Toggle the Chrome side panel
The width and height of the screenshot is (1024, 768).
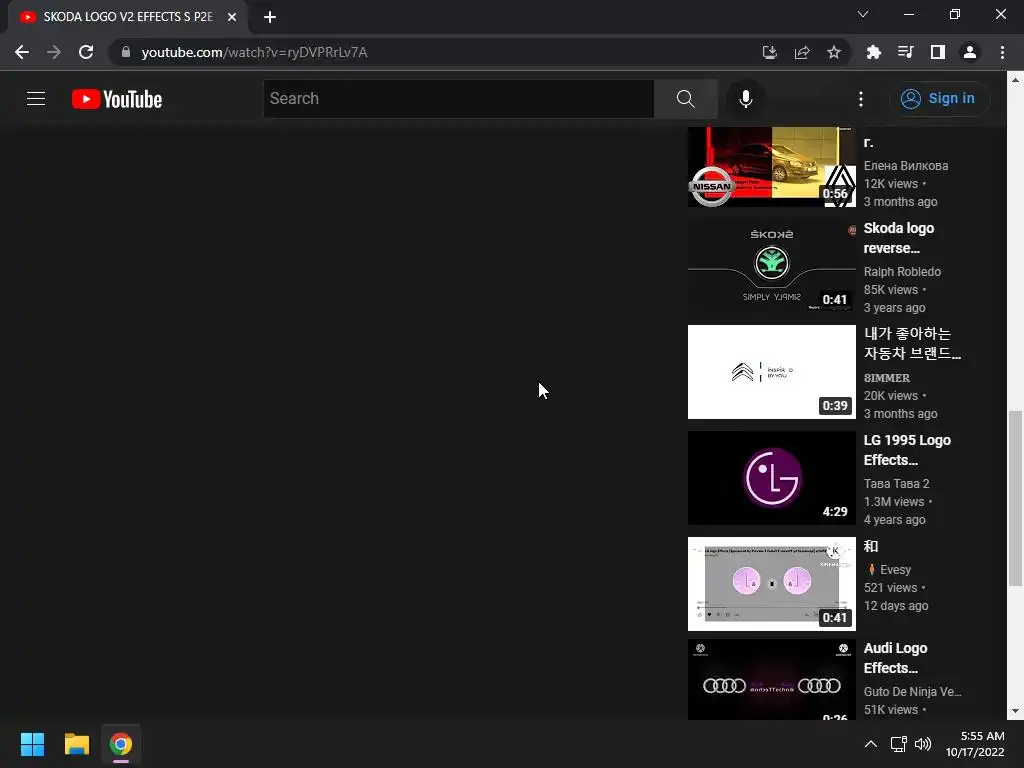[x=937, y=52]
